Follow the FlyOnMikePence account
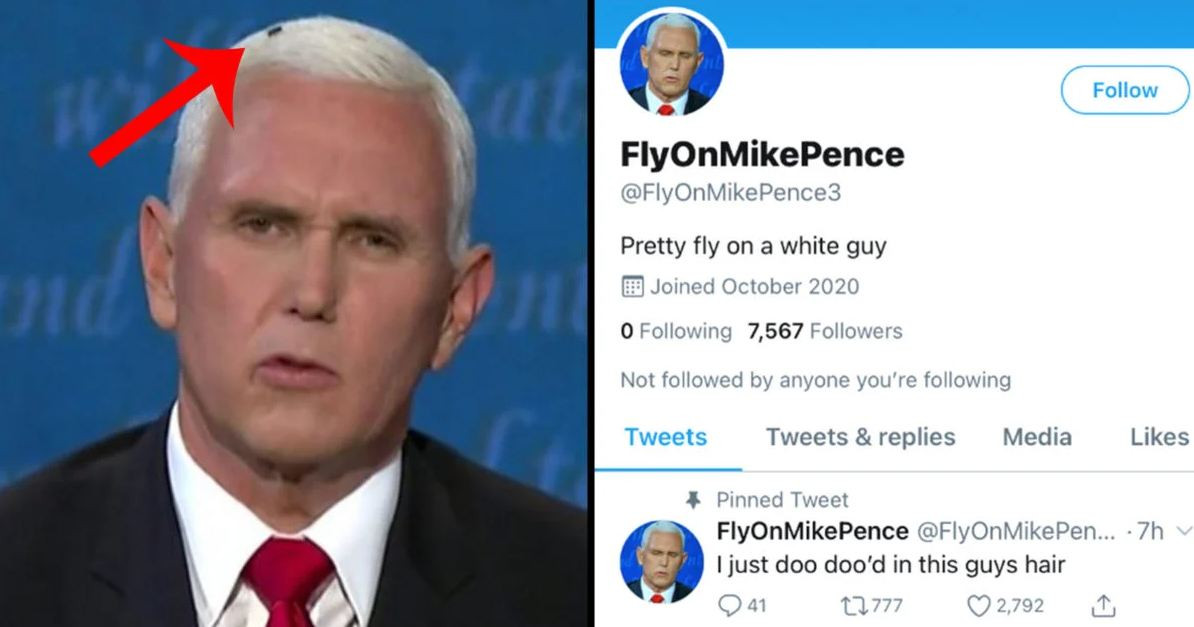 1124,90
